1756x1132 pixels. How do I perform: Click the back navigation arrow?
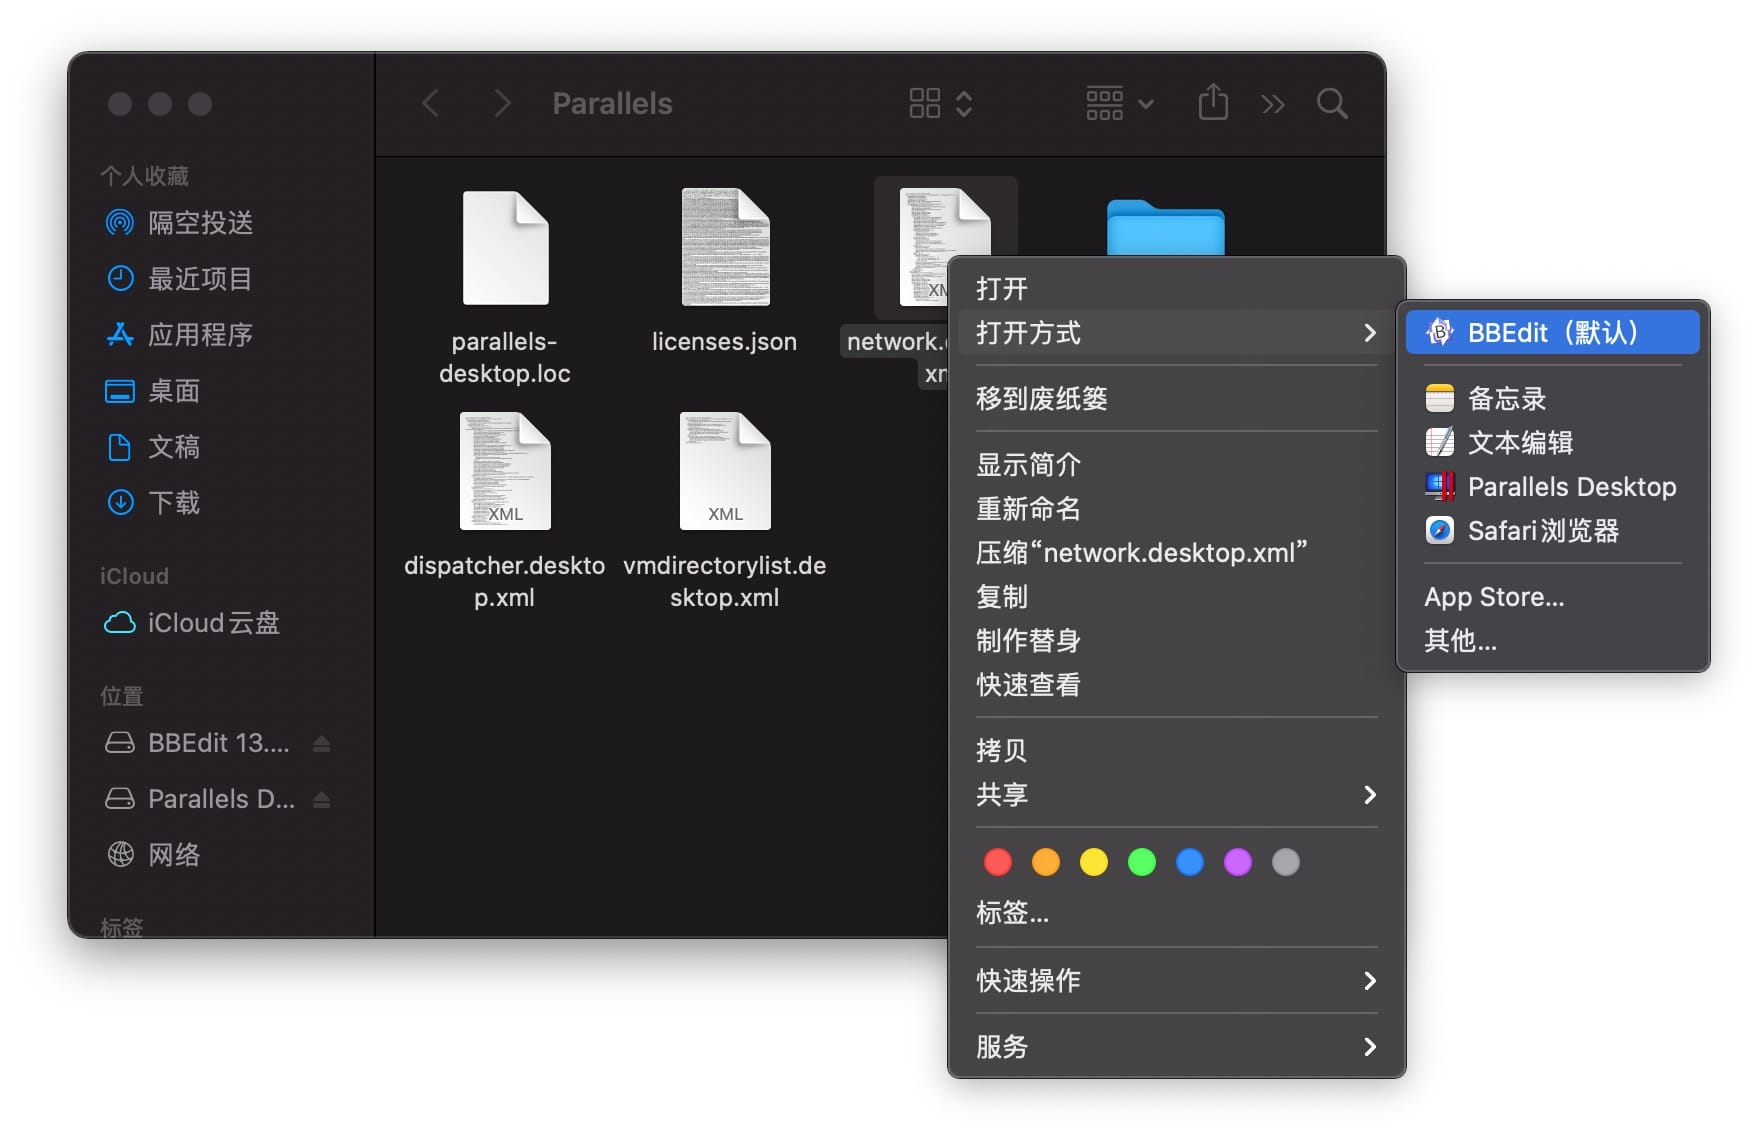pos(431,103)
